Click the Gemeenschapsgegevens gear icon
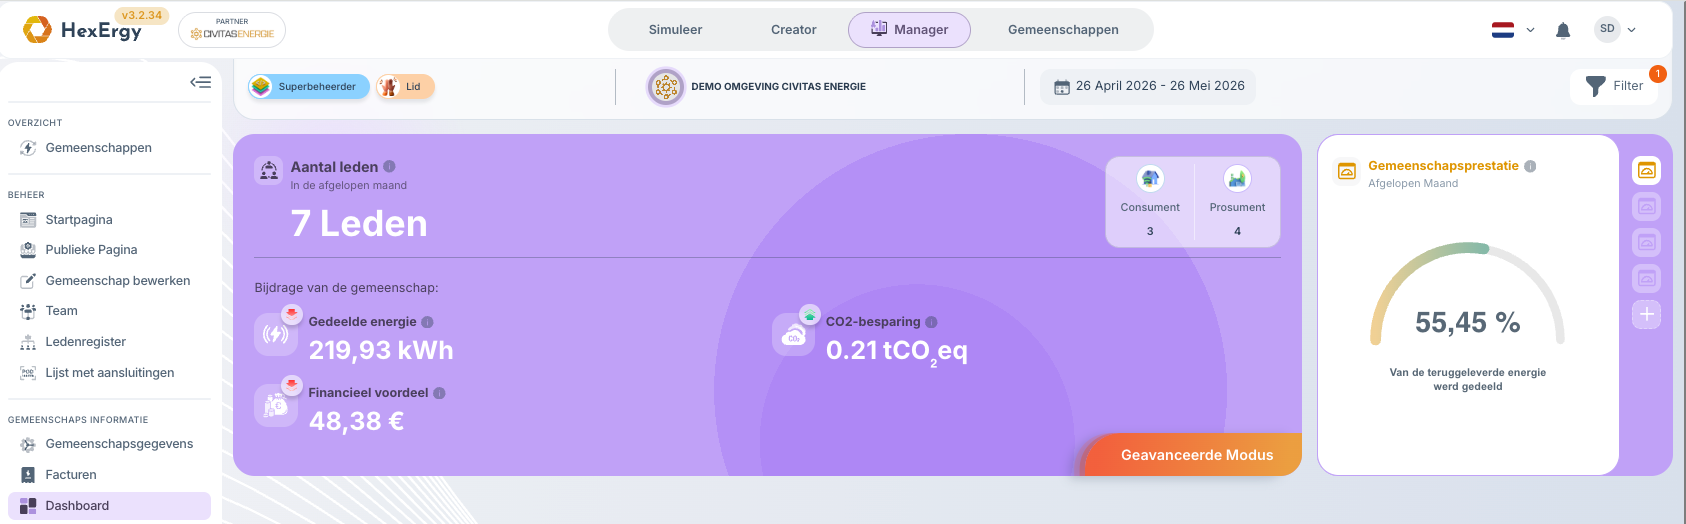 click(x=28, y=444)
